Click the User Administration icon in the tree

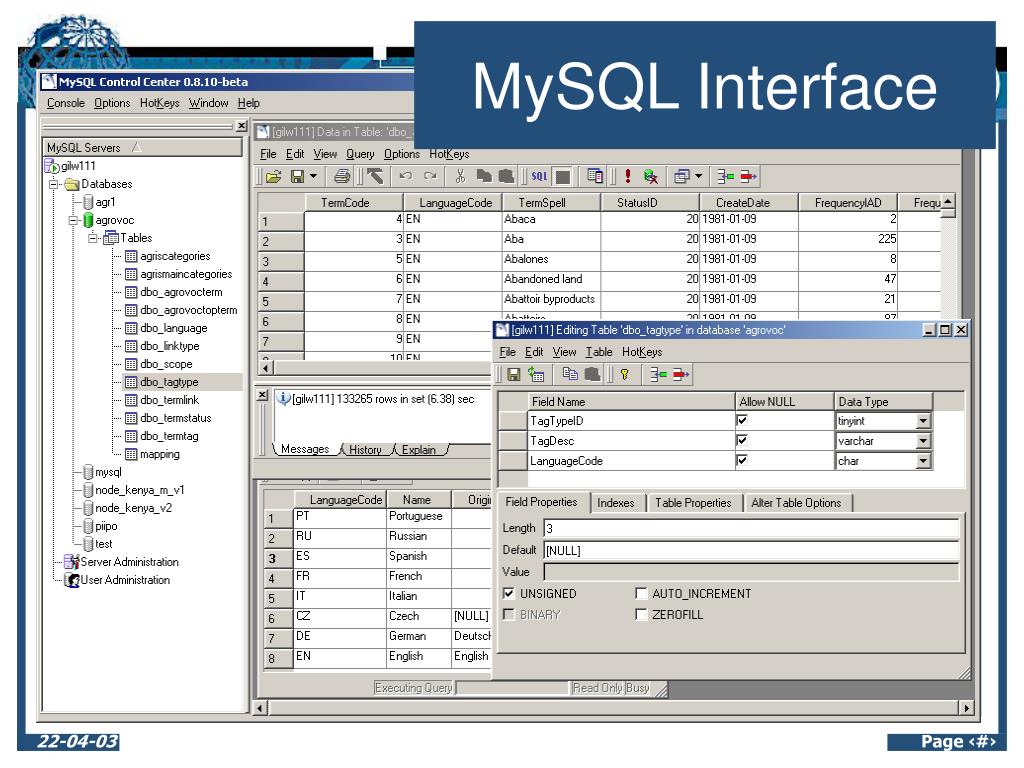tap(72, 580)
